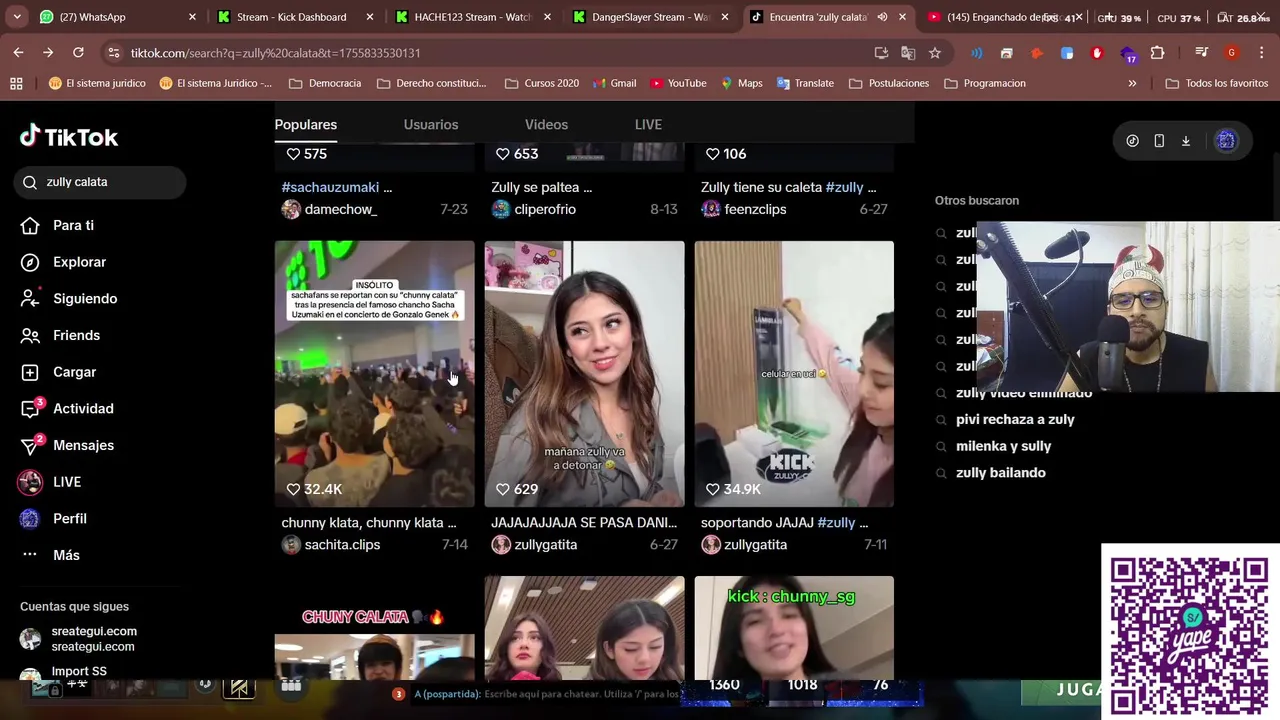Click the address bar URL
This screenshot has width=1280, height=720.
pyautogui.click(x=275, y=53)
